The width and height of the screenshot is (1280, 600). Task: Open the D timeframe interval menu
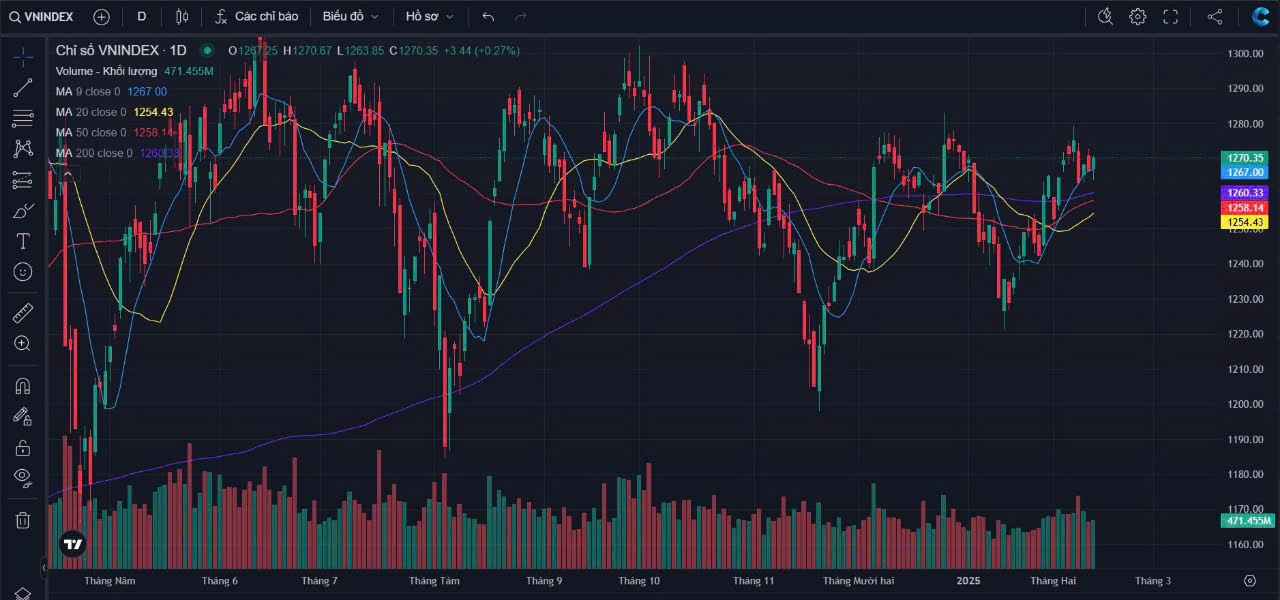tap(141, 16)
